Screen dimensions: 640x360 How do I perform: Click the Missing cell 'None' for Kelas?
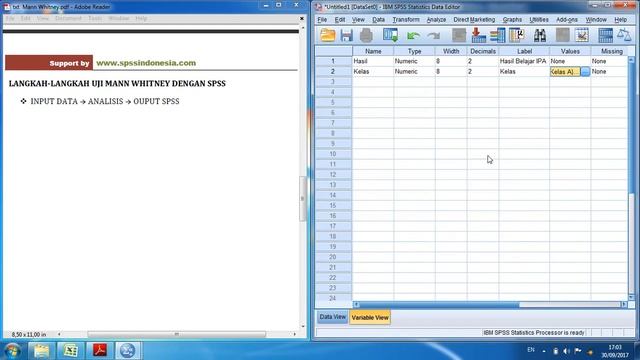coord(609,71)
